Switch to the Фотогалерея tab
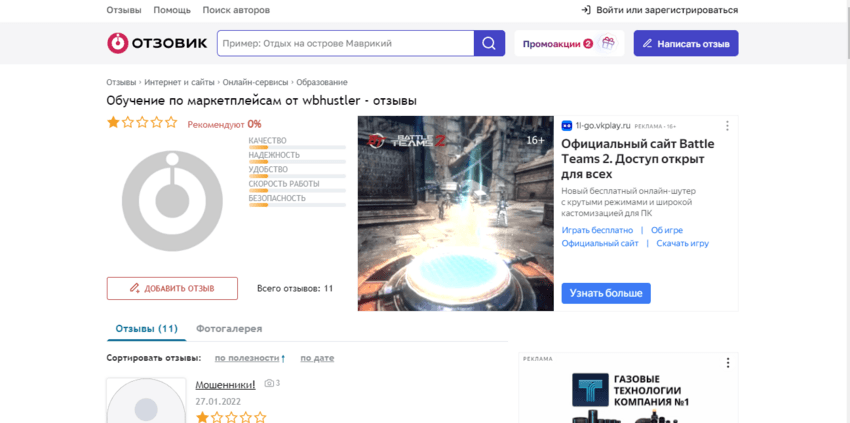This screenshot has width=850, height=423. (x=229, y=329)
